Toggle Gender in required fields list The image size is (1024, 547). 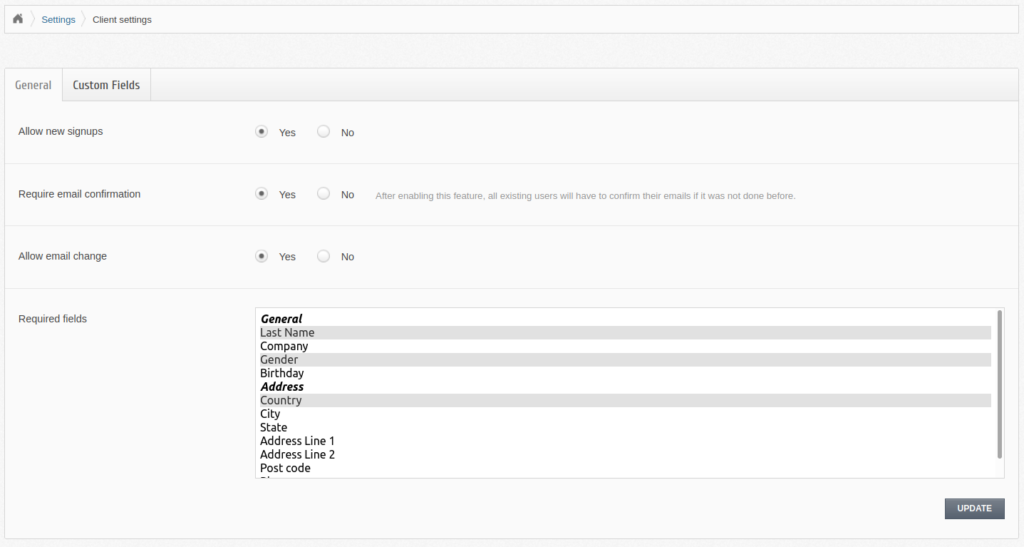(x=279, y=360)
